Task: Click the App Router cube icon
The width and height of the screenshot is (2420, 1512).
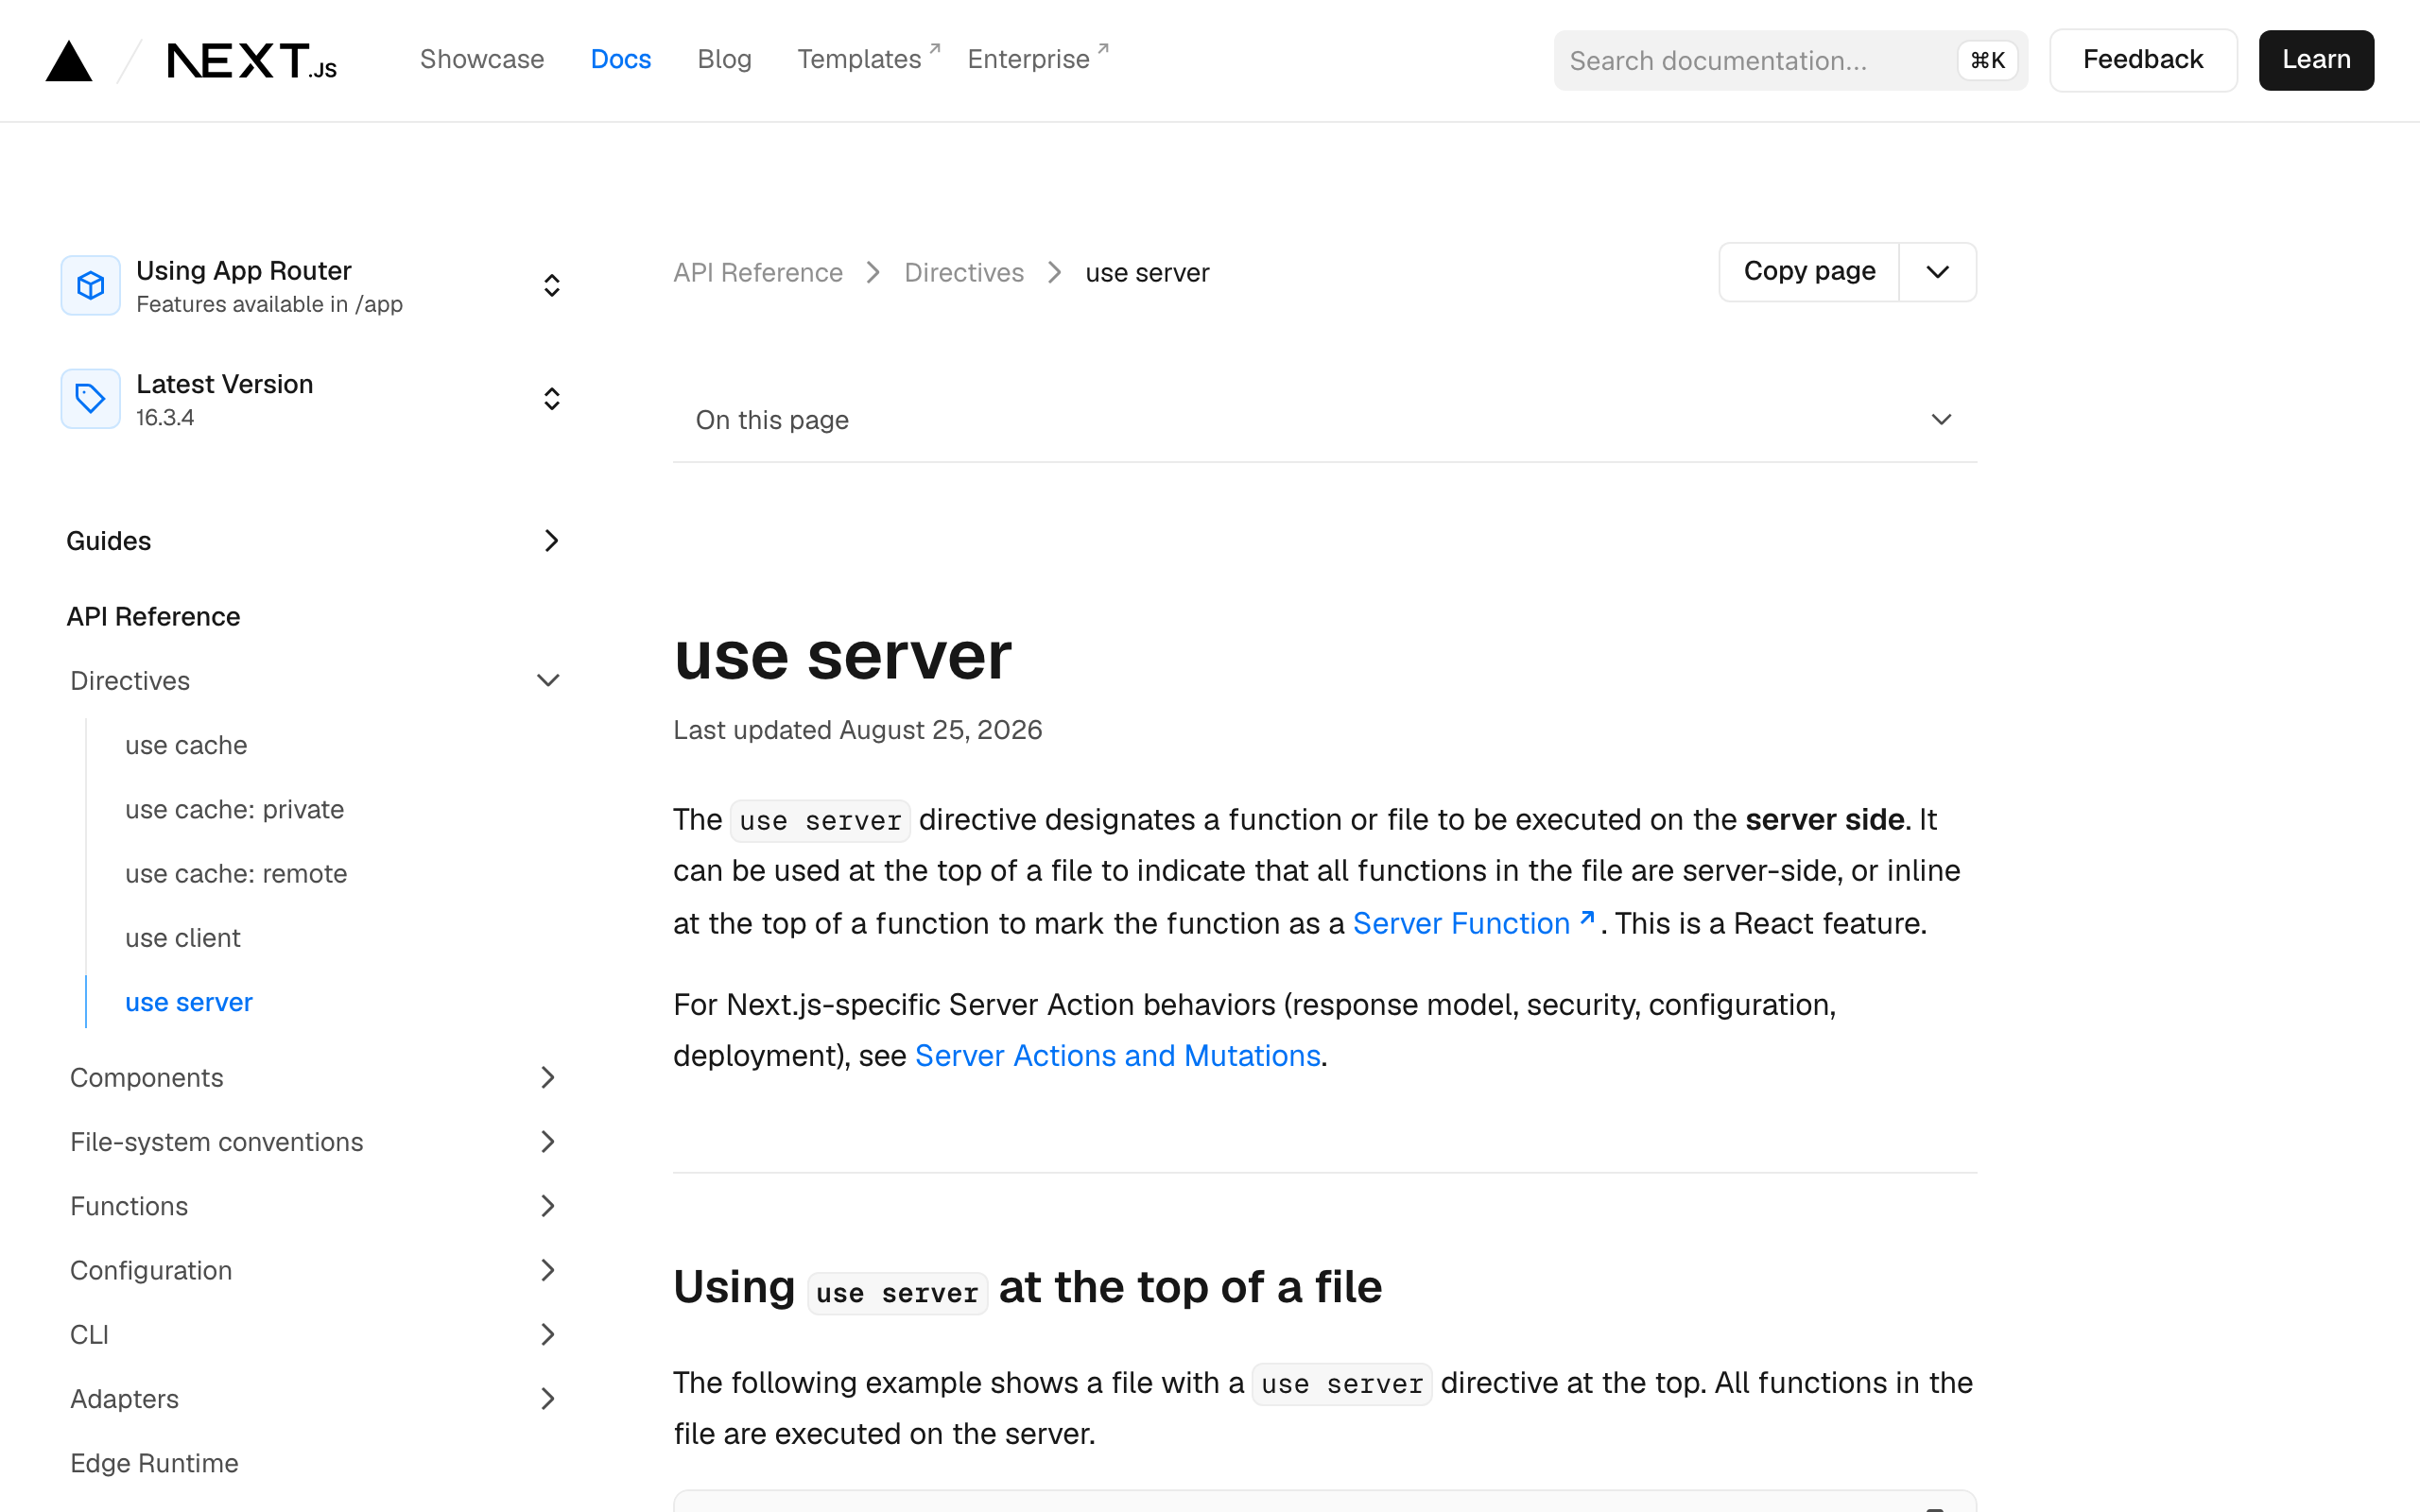Action: coord(91,285)
